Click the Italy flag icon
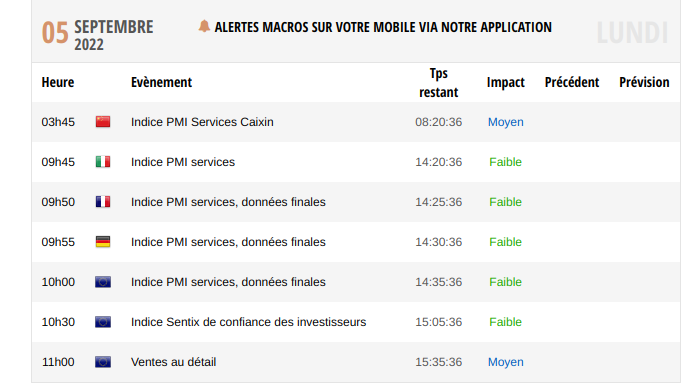This screenshot has width=695, height=383. [103, 162]
